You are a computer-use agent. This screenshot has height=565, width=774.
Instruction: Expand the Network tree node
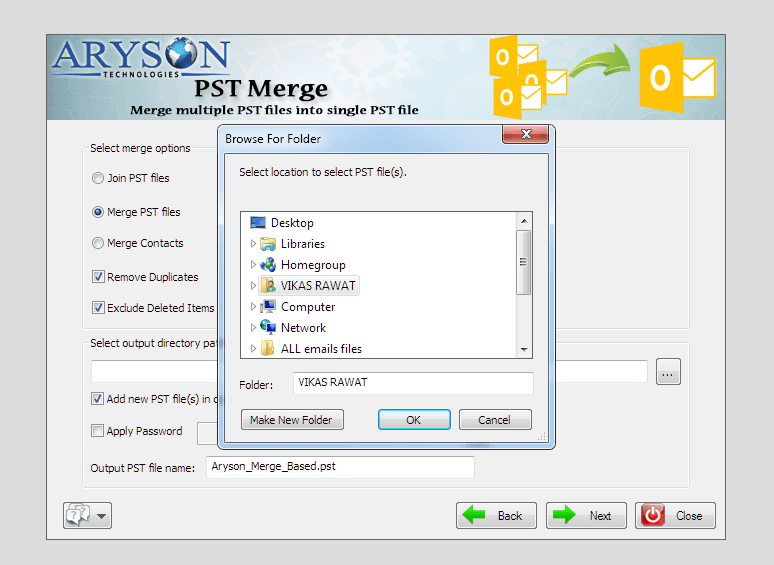click(x=253, y=328)
